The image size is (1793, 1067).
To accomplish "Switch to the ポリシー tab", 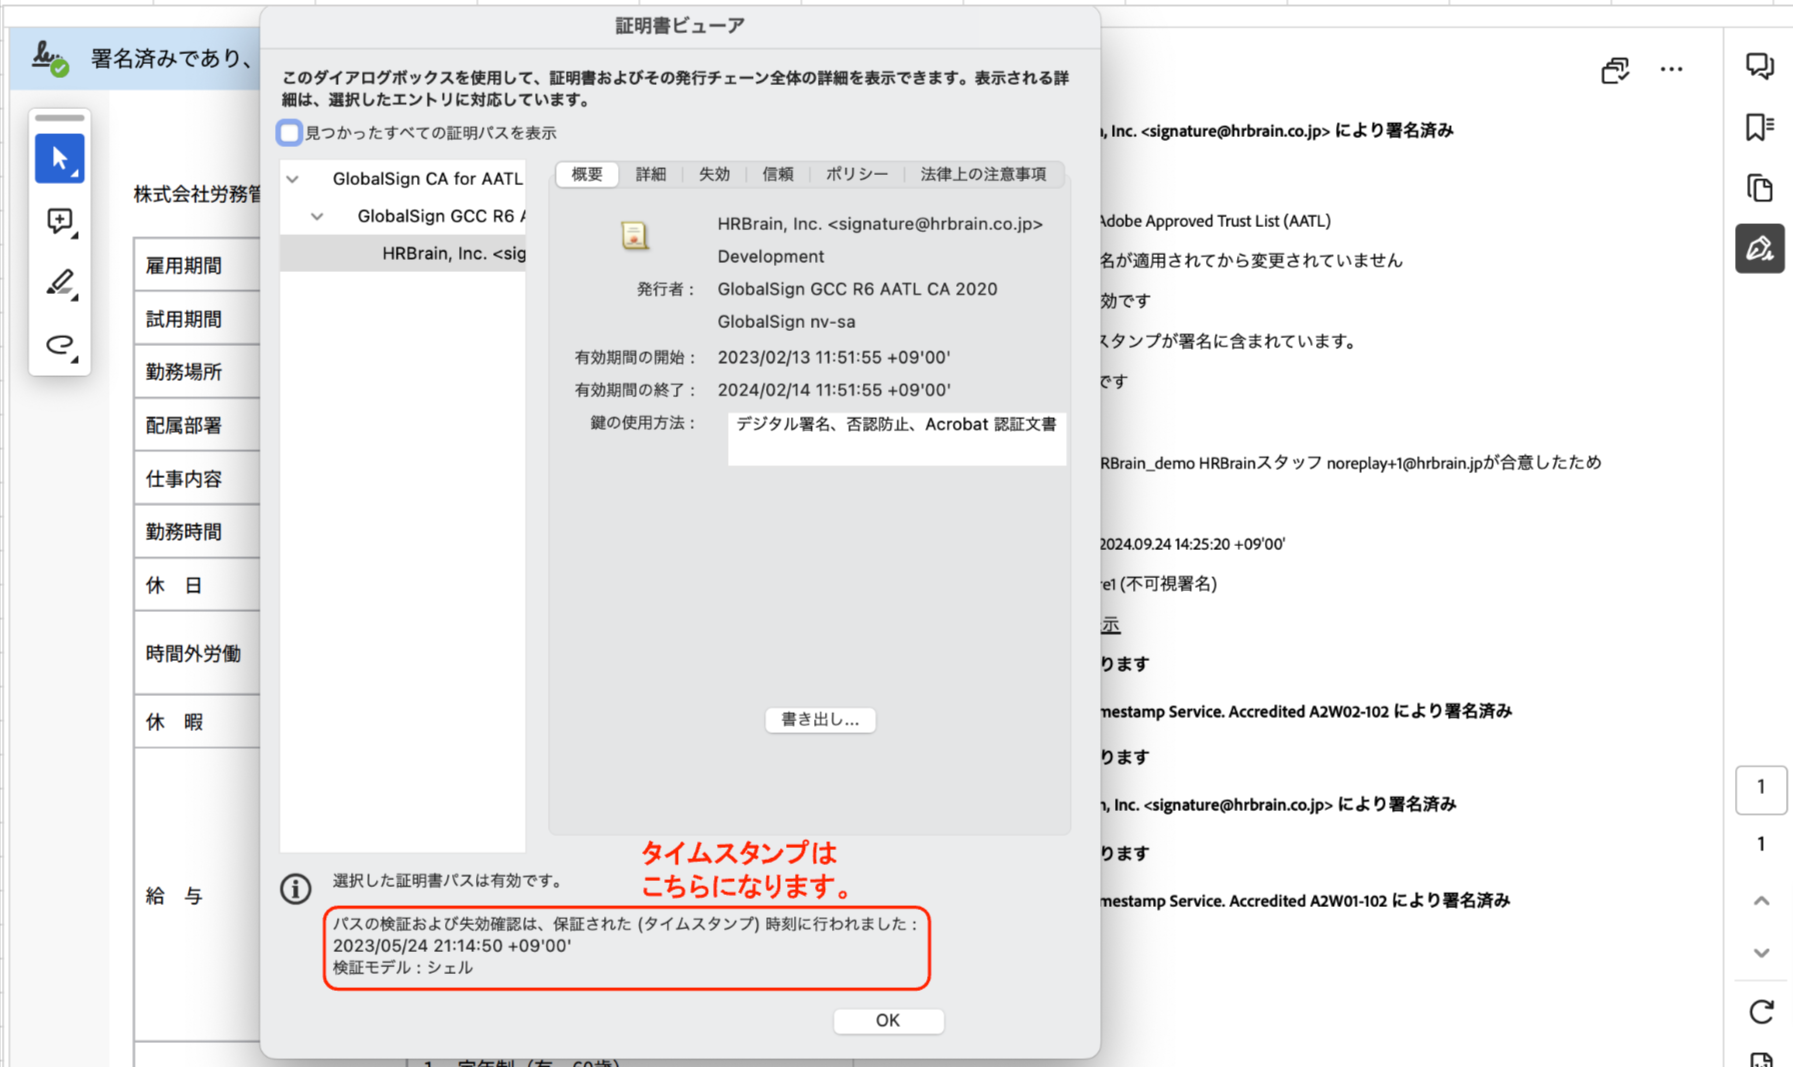I will [x=857, y=174].
